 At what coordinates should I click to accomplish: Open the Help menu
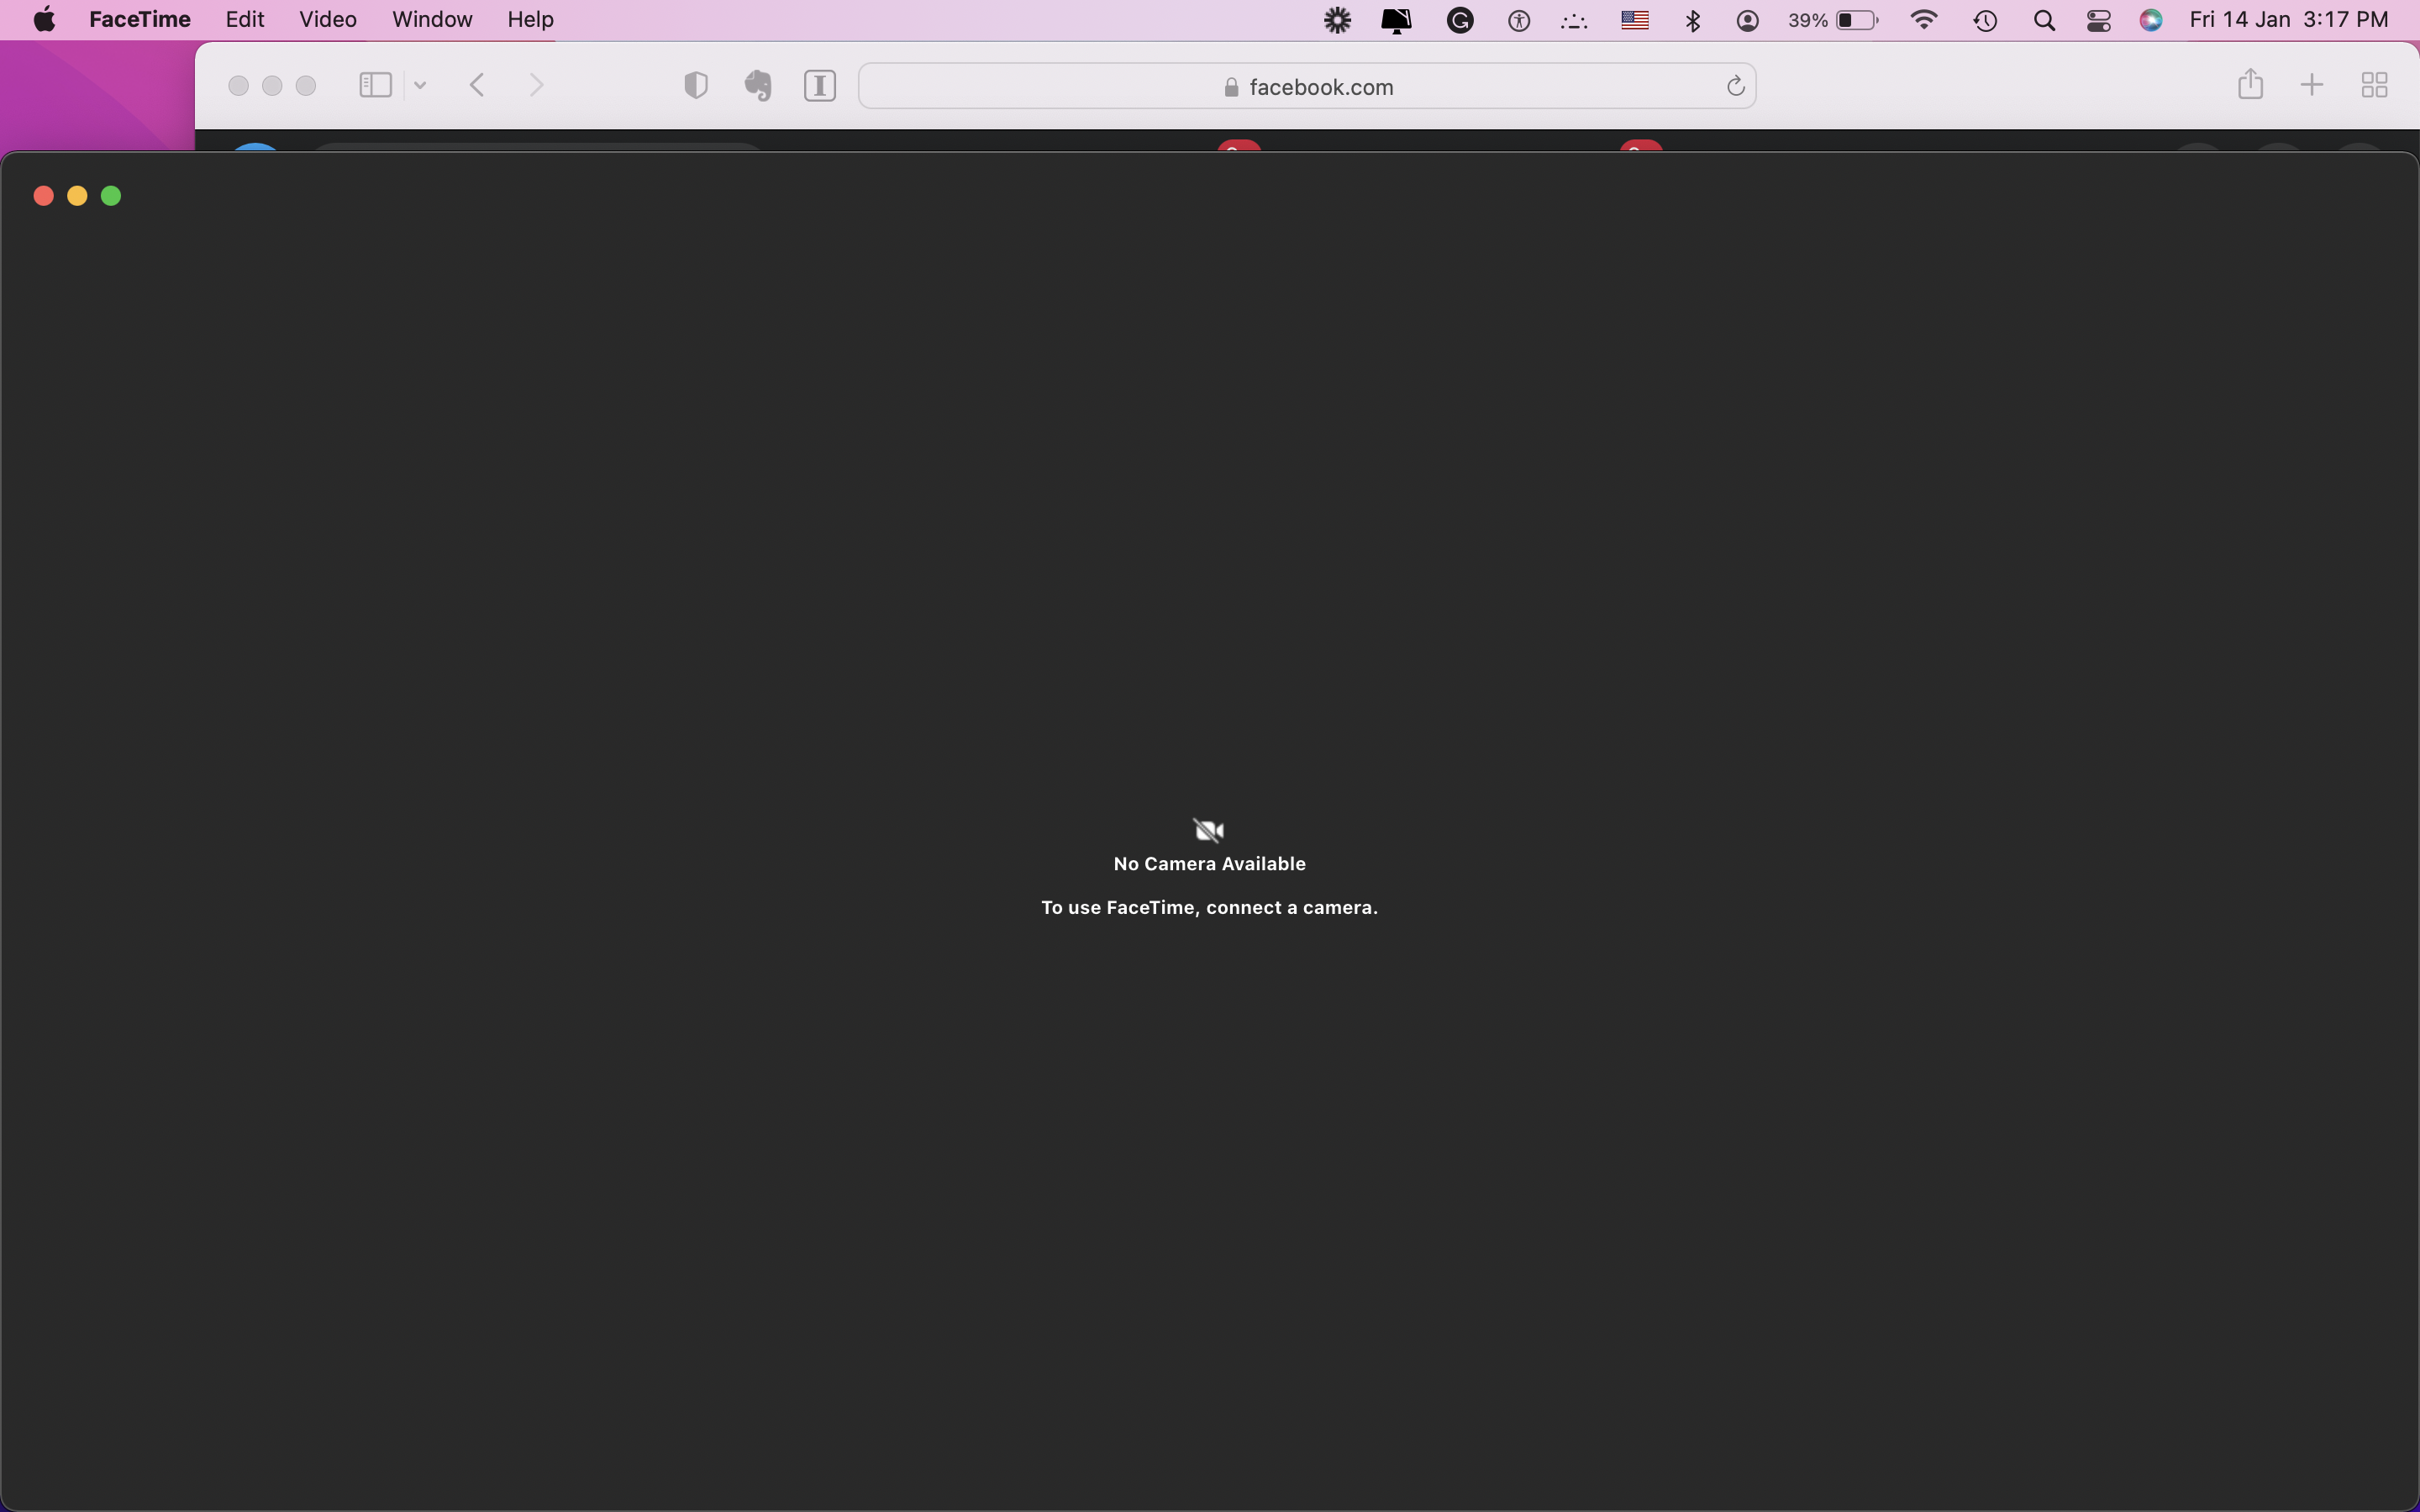(529, 20)
